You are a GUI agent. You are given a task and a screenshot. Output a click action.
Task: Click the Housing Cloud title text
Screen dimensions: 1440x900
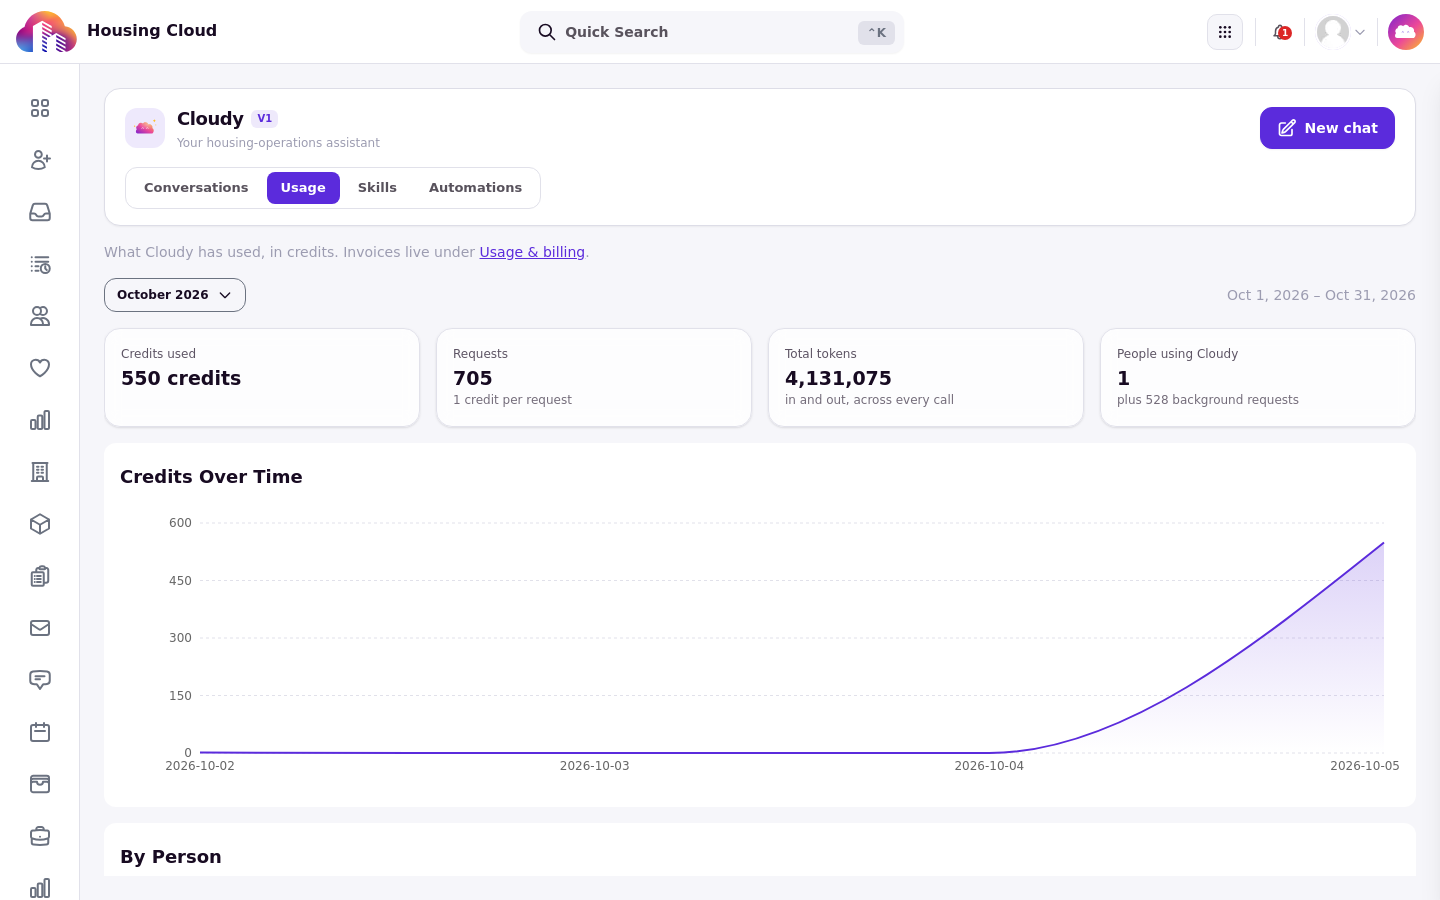(152, 31)
